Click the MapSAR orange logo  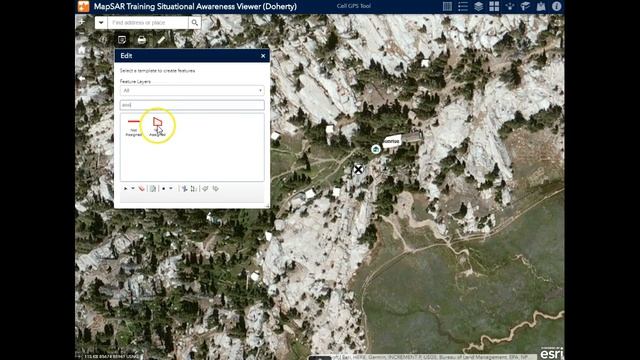[x=83, y=6]
